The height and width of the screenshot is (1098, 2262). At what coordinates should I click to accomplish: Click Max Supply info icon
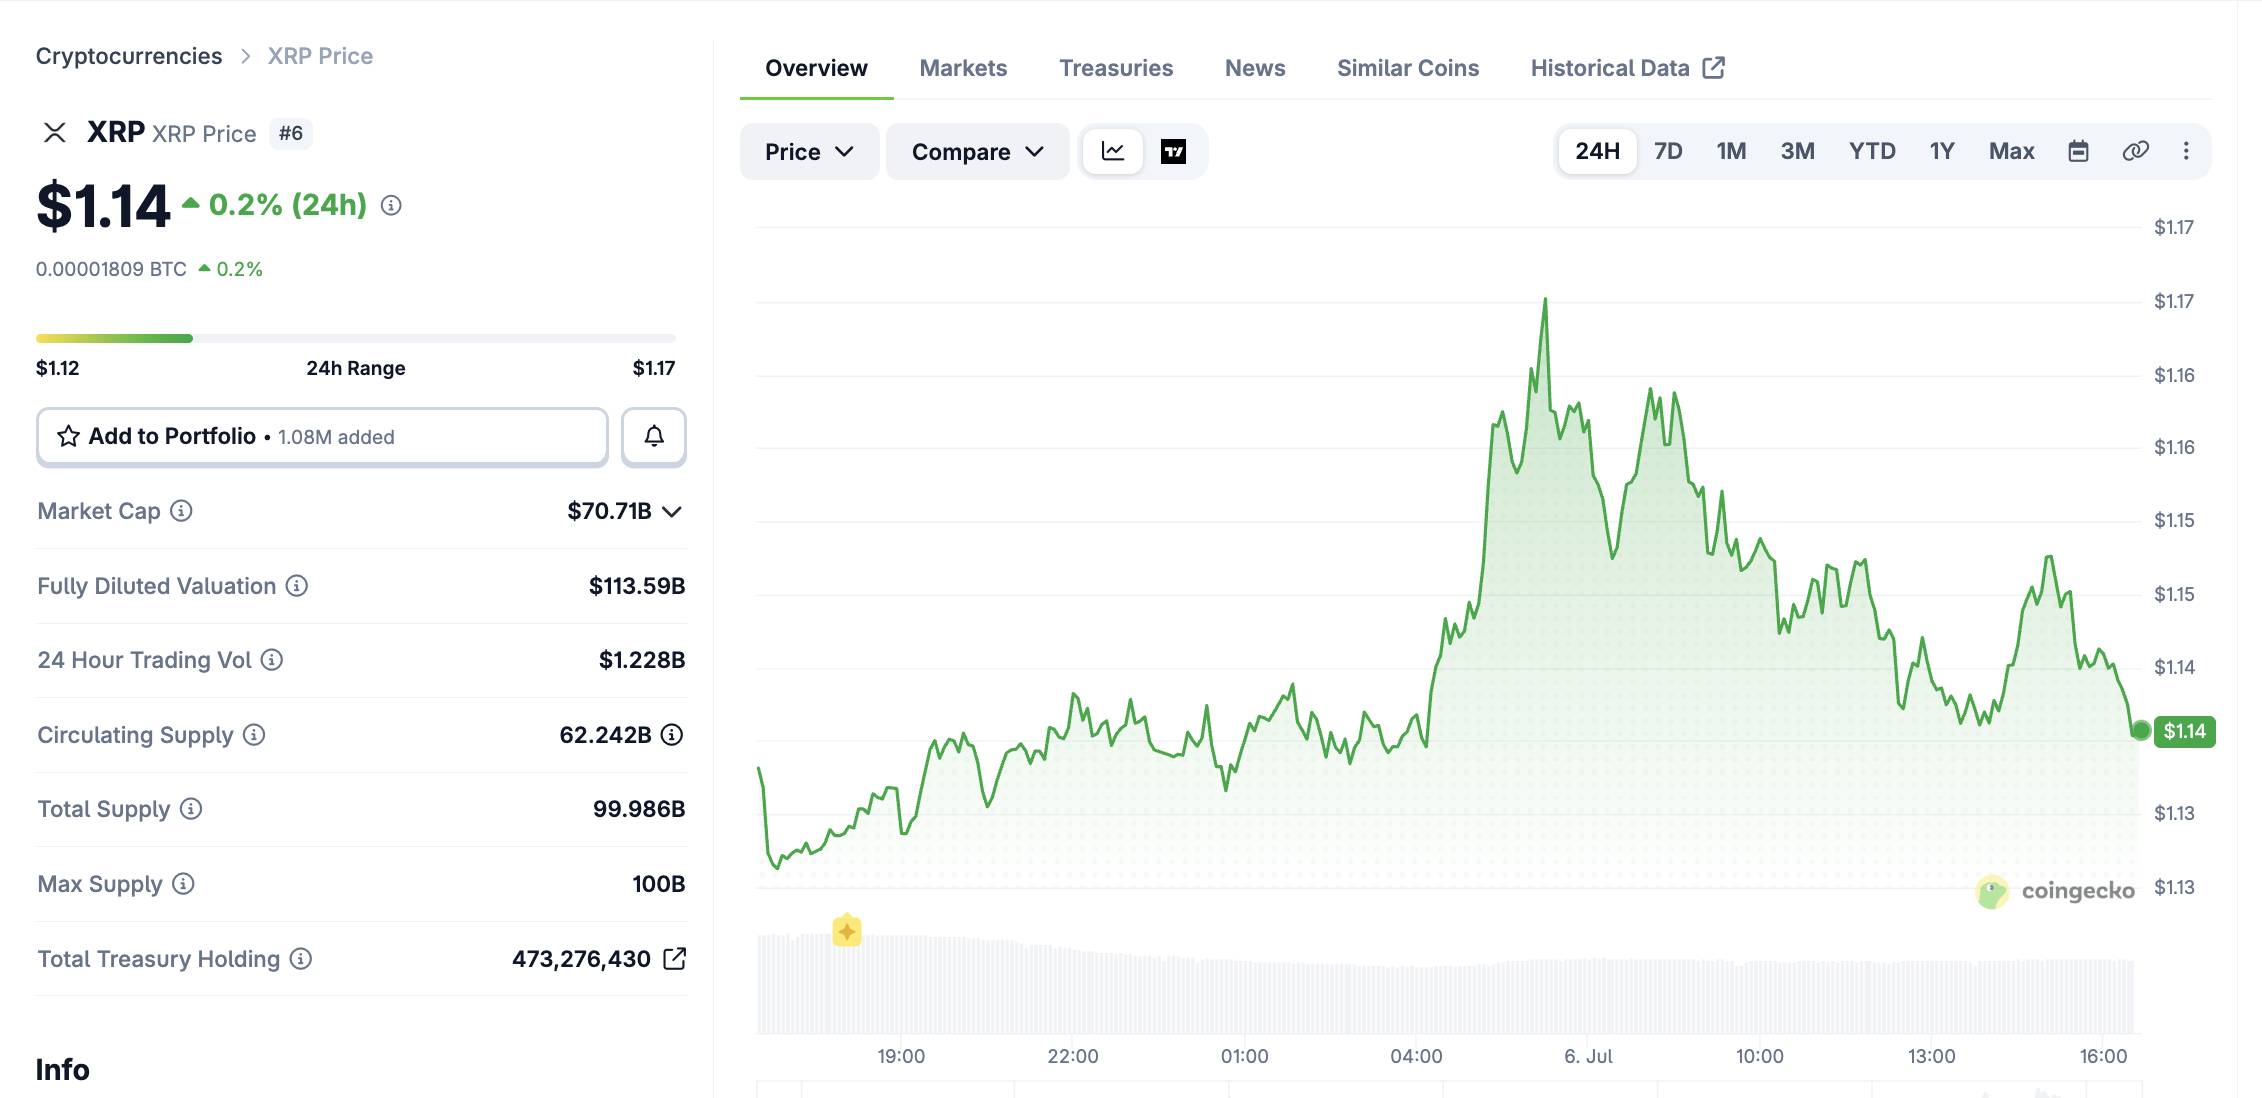pyautogui.click(x=183, y=884)
